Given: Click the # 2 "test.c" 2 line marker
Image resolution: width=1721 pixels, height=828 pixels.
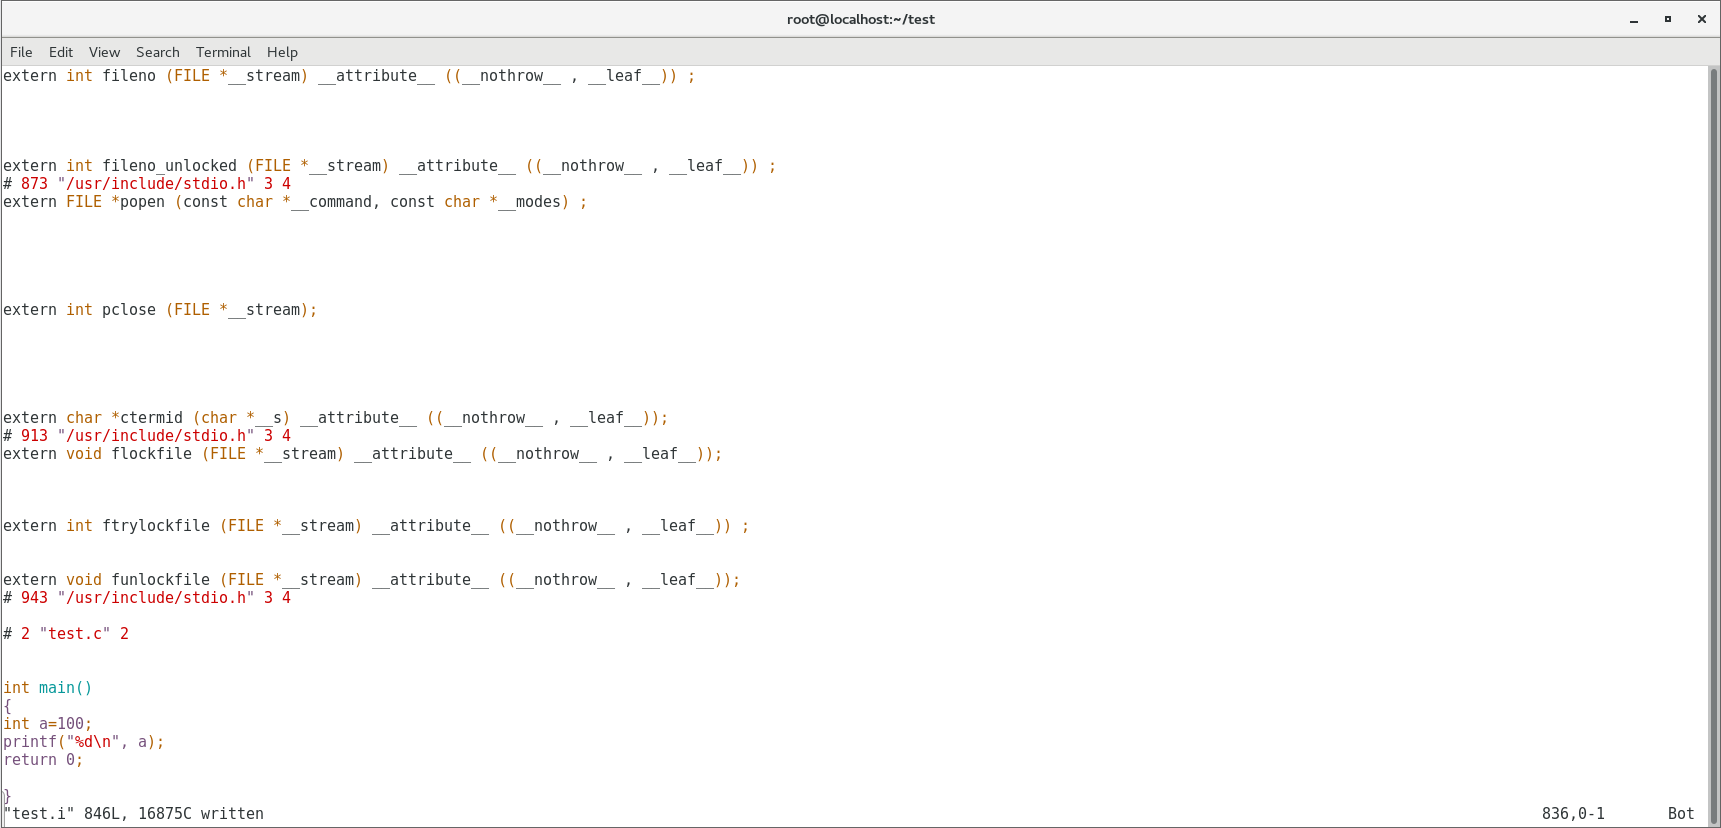Looking at the screenshot, I should (66, 634).
